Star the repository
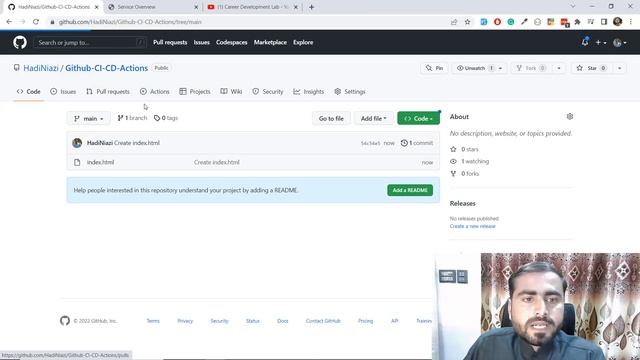 coord(591,68)
